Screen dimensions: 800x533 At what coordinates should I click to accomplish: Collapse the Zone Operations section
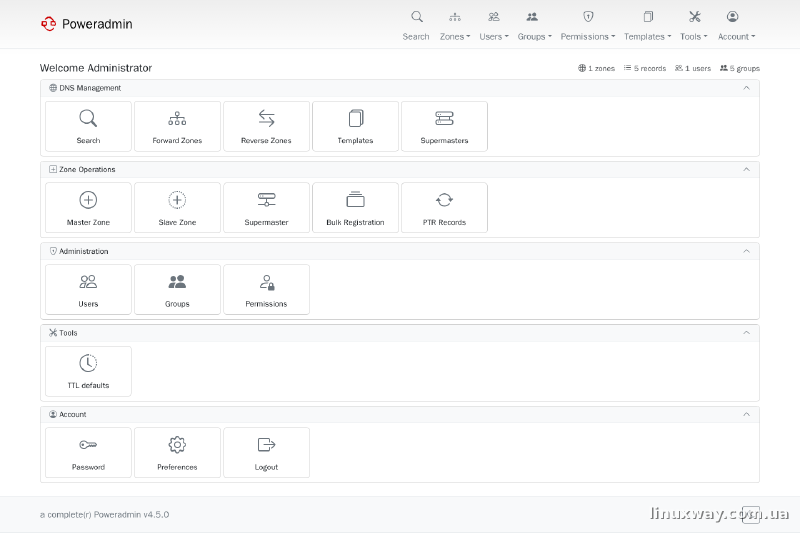pyautogui.click(x=746, y=169)
